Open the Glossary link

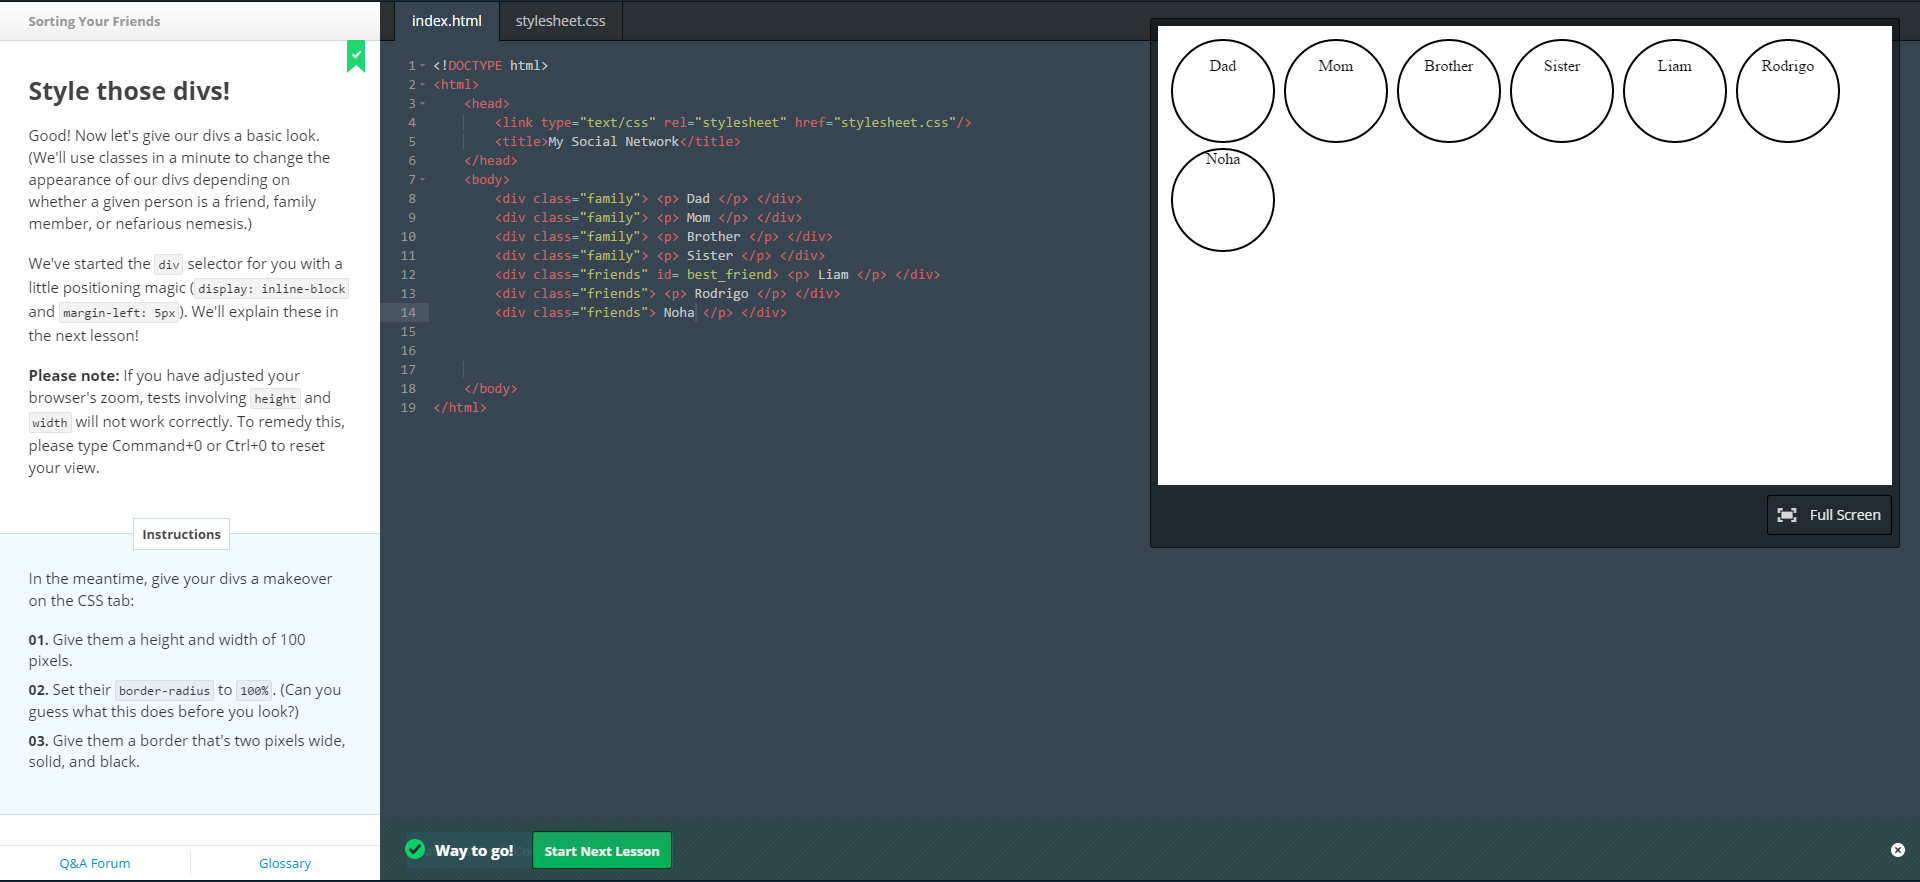click(285, 863)
